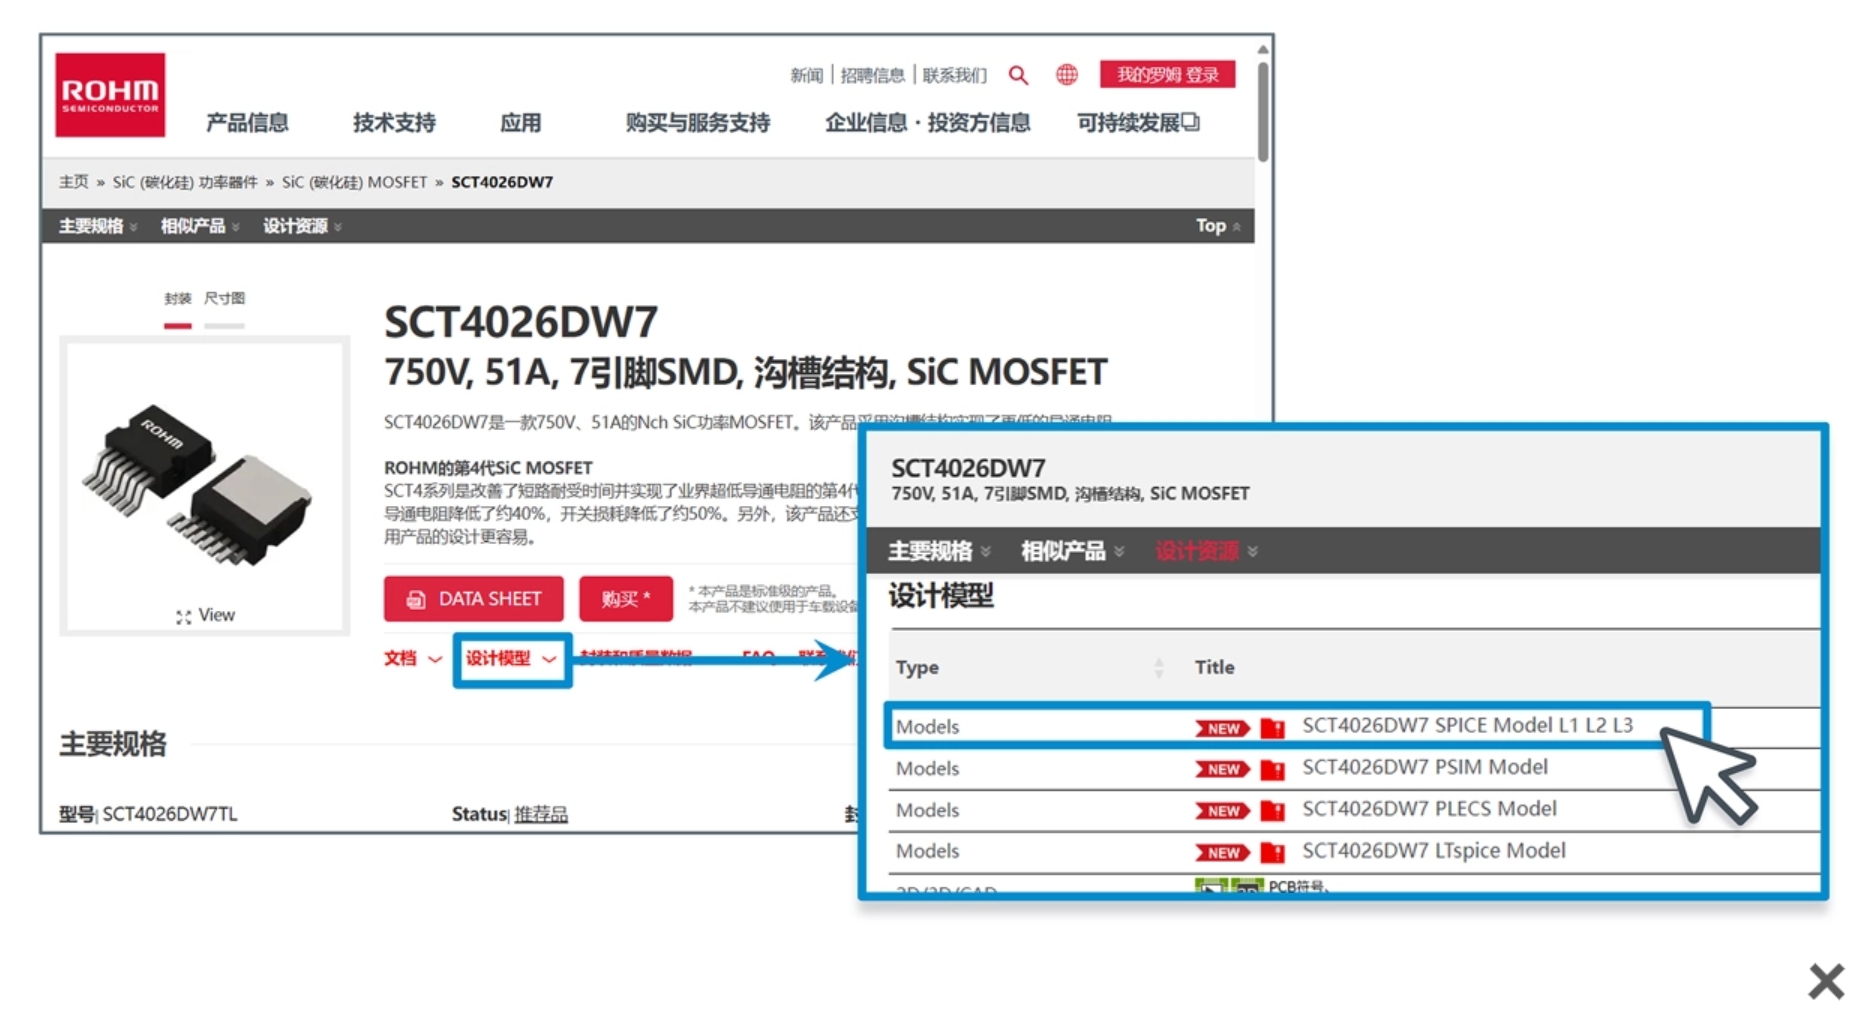The height and width of the screenshot is (1019, 1863).
Task: Select the Models cell in the SPICE row
Action: coord(927,728)
